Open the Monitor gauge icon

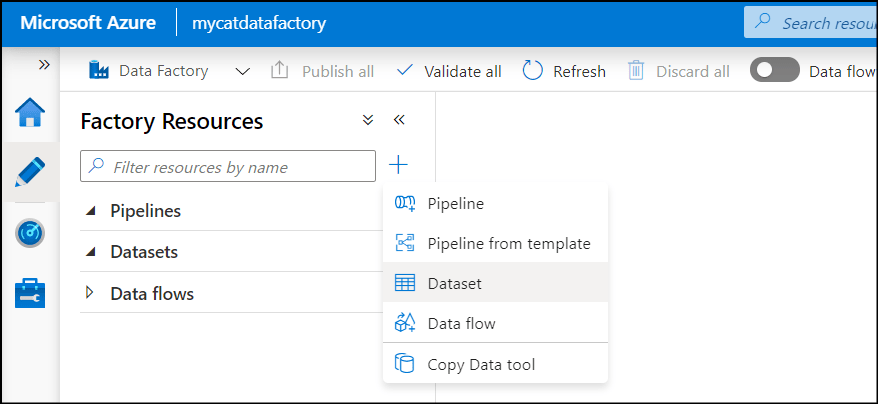(x=30, y=233)
